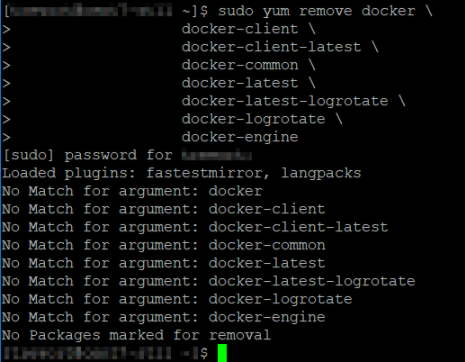Screen dimensions: 465x362
Task: Click 'No Packages marked for removal' message
Action: (x=136, y=335)
